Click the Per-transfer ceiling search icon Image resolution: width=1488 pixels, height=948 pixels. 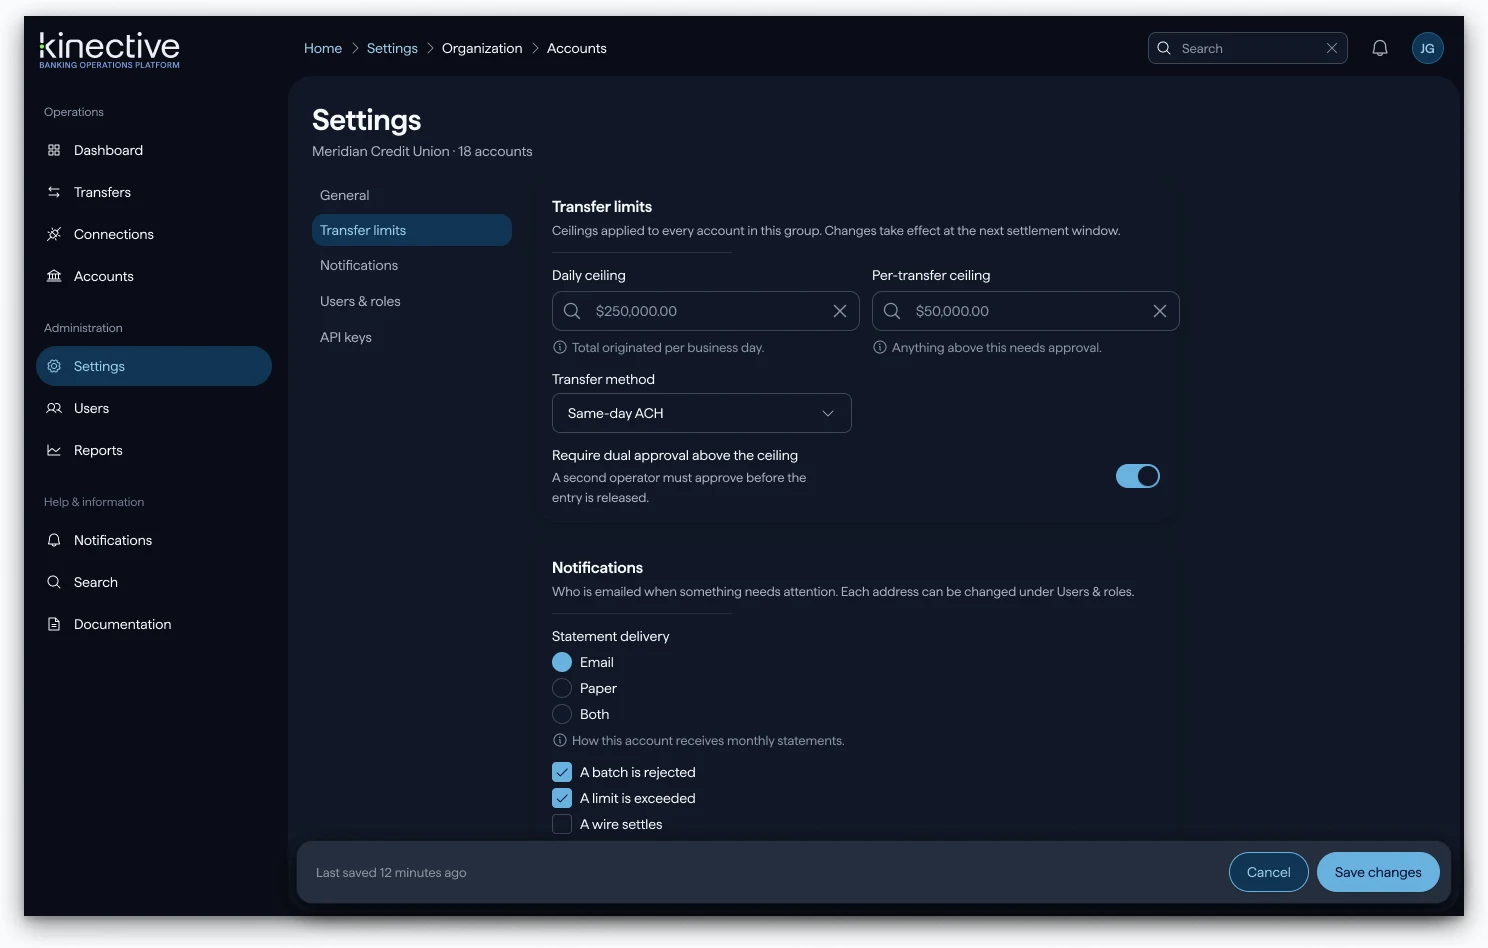[x=892, y=311]
